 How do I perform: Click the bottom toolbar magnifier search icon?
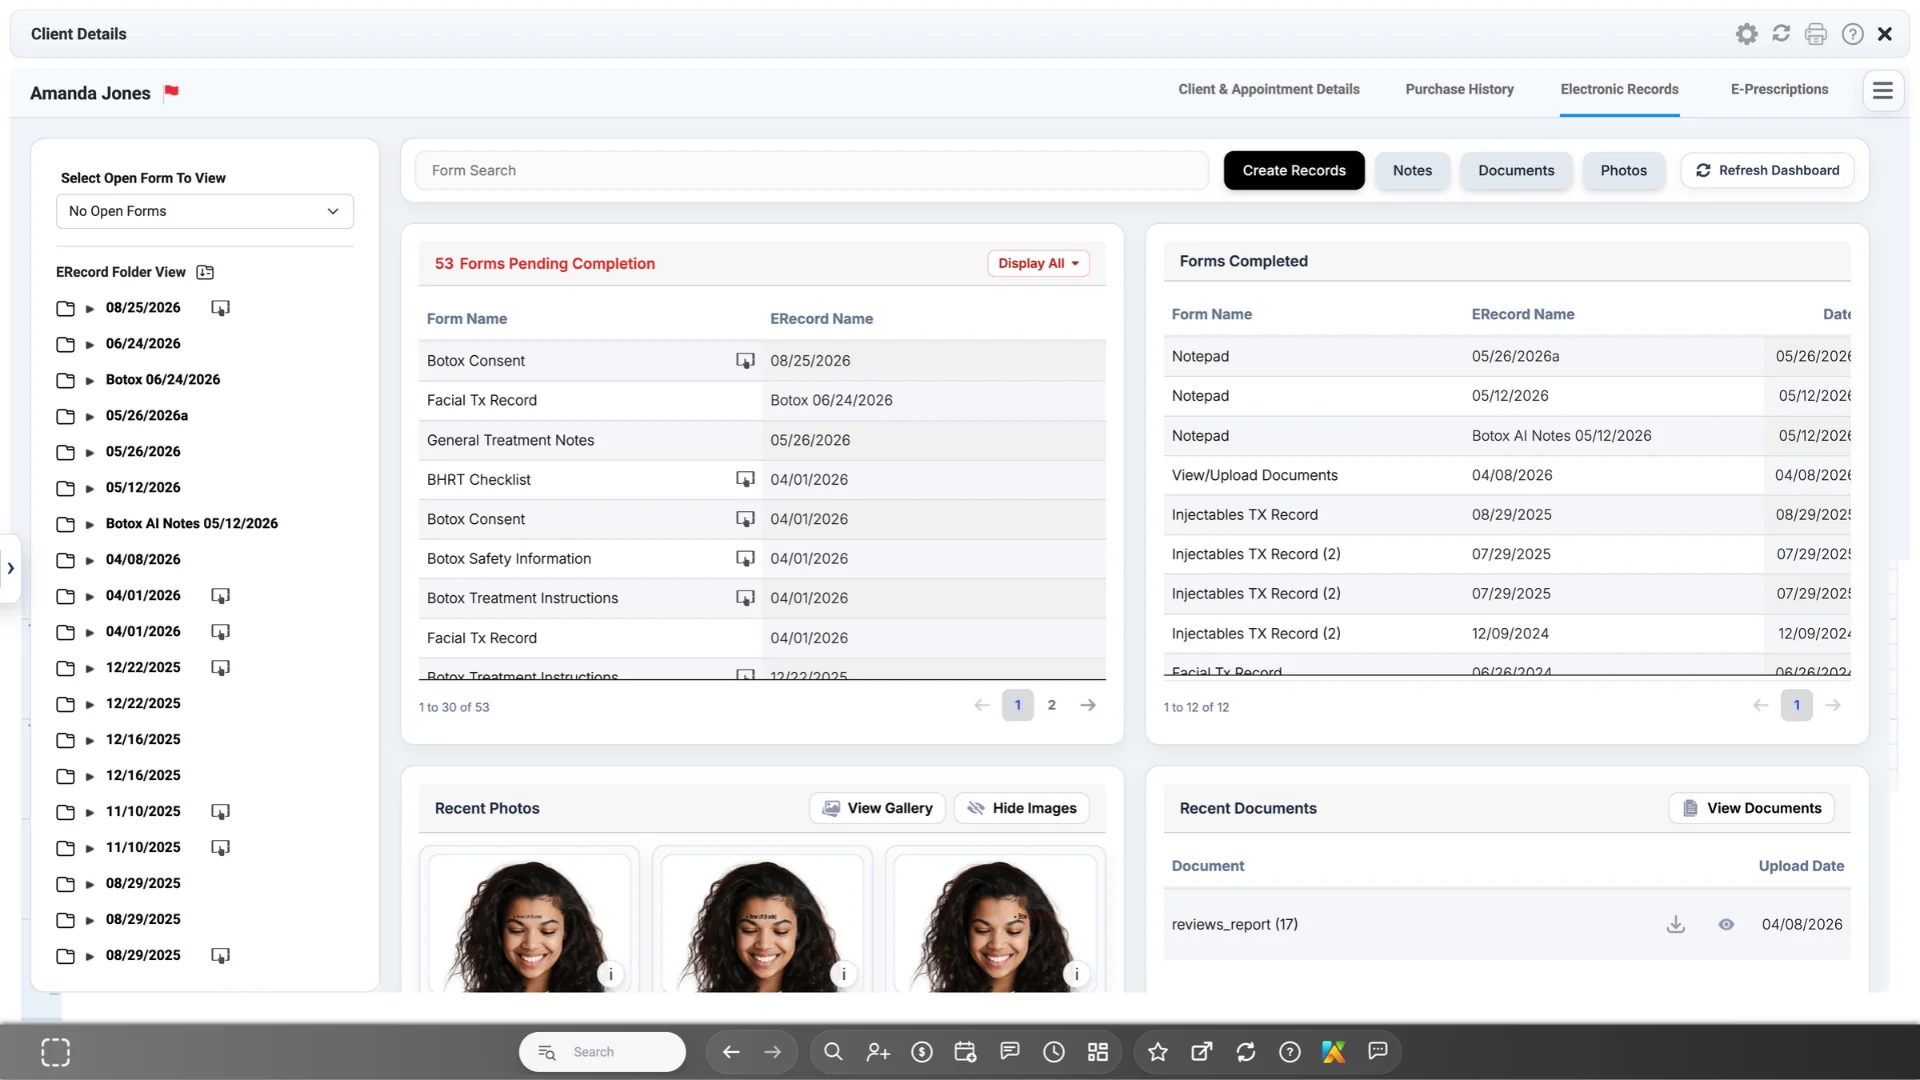pos(832,1052)
